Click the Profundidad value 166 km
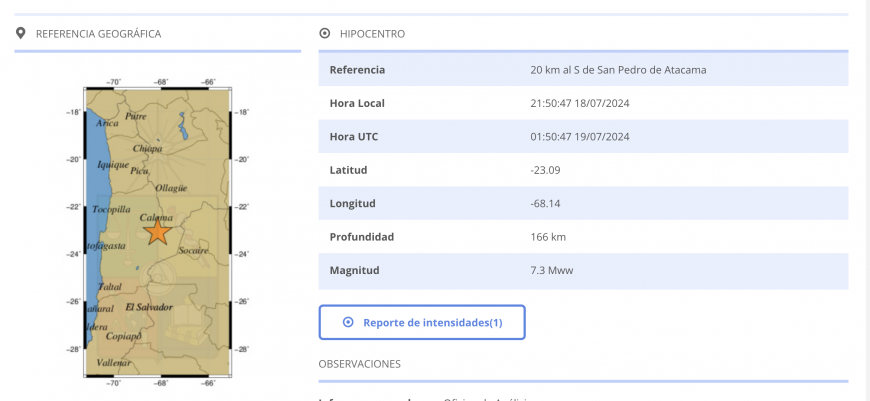This screenshot has width=870, height=401. 548,237
